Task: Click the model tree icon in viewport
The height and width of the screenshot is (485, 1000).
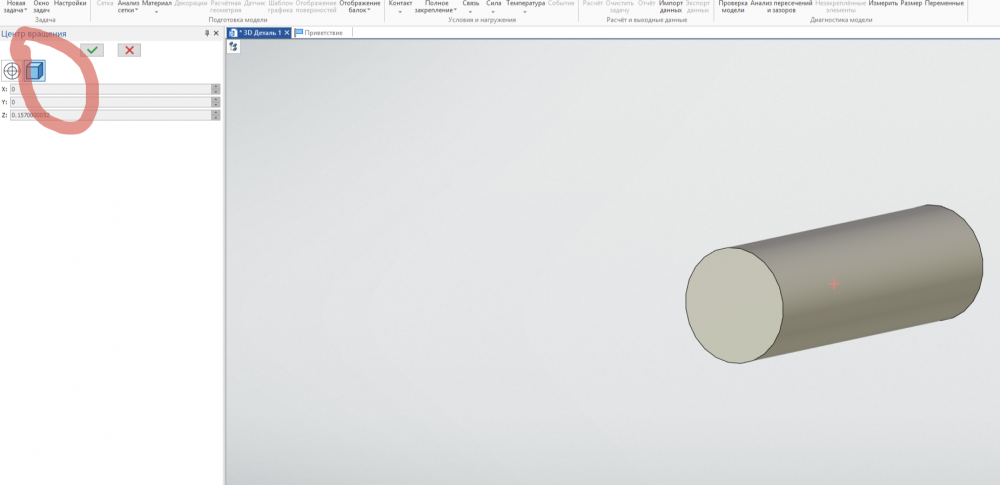Action: point(233,47)
